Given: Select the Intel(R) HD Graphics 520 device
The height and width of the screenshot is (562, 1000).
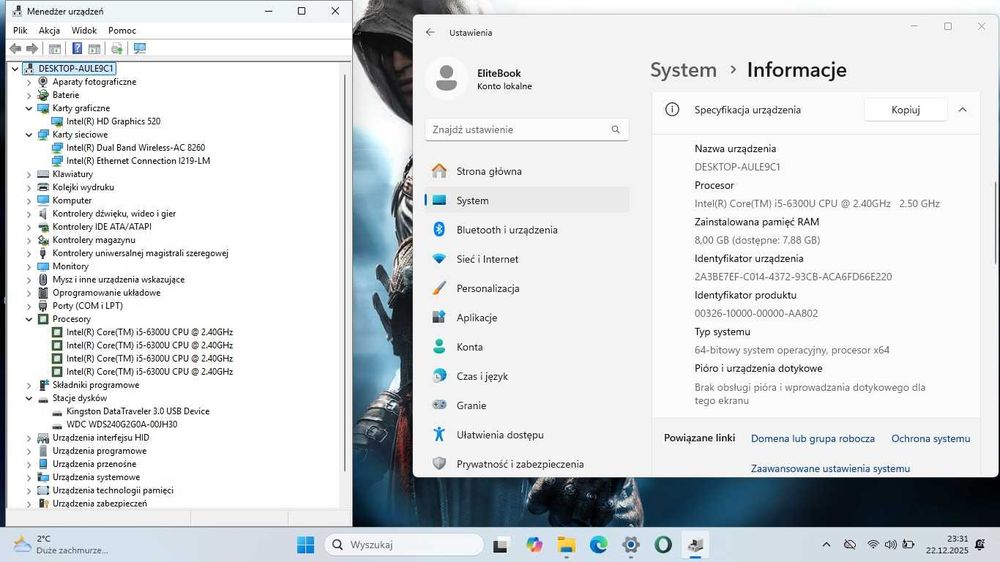Looking at the screenshot, I should 113,121.
